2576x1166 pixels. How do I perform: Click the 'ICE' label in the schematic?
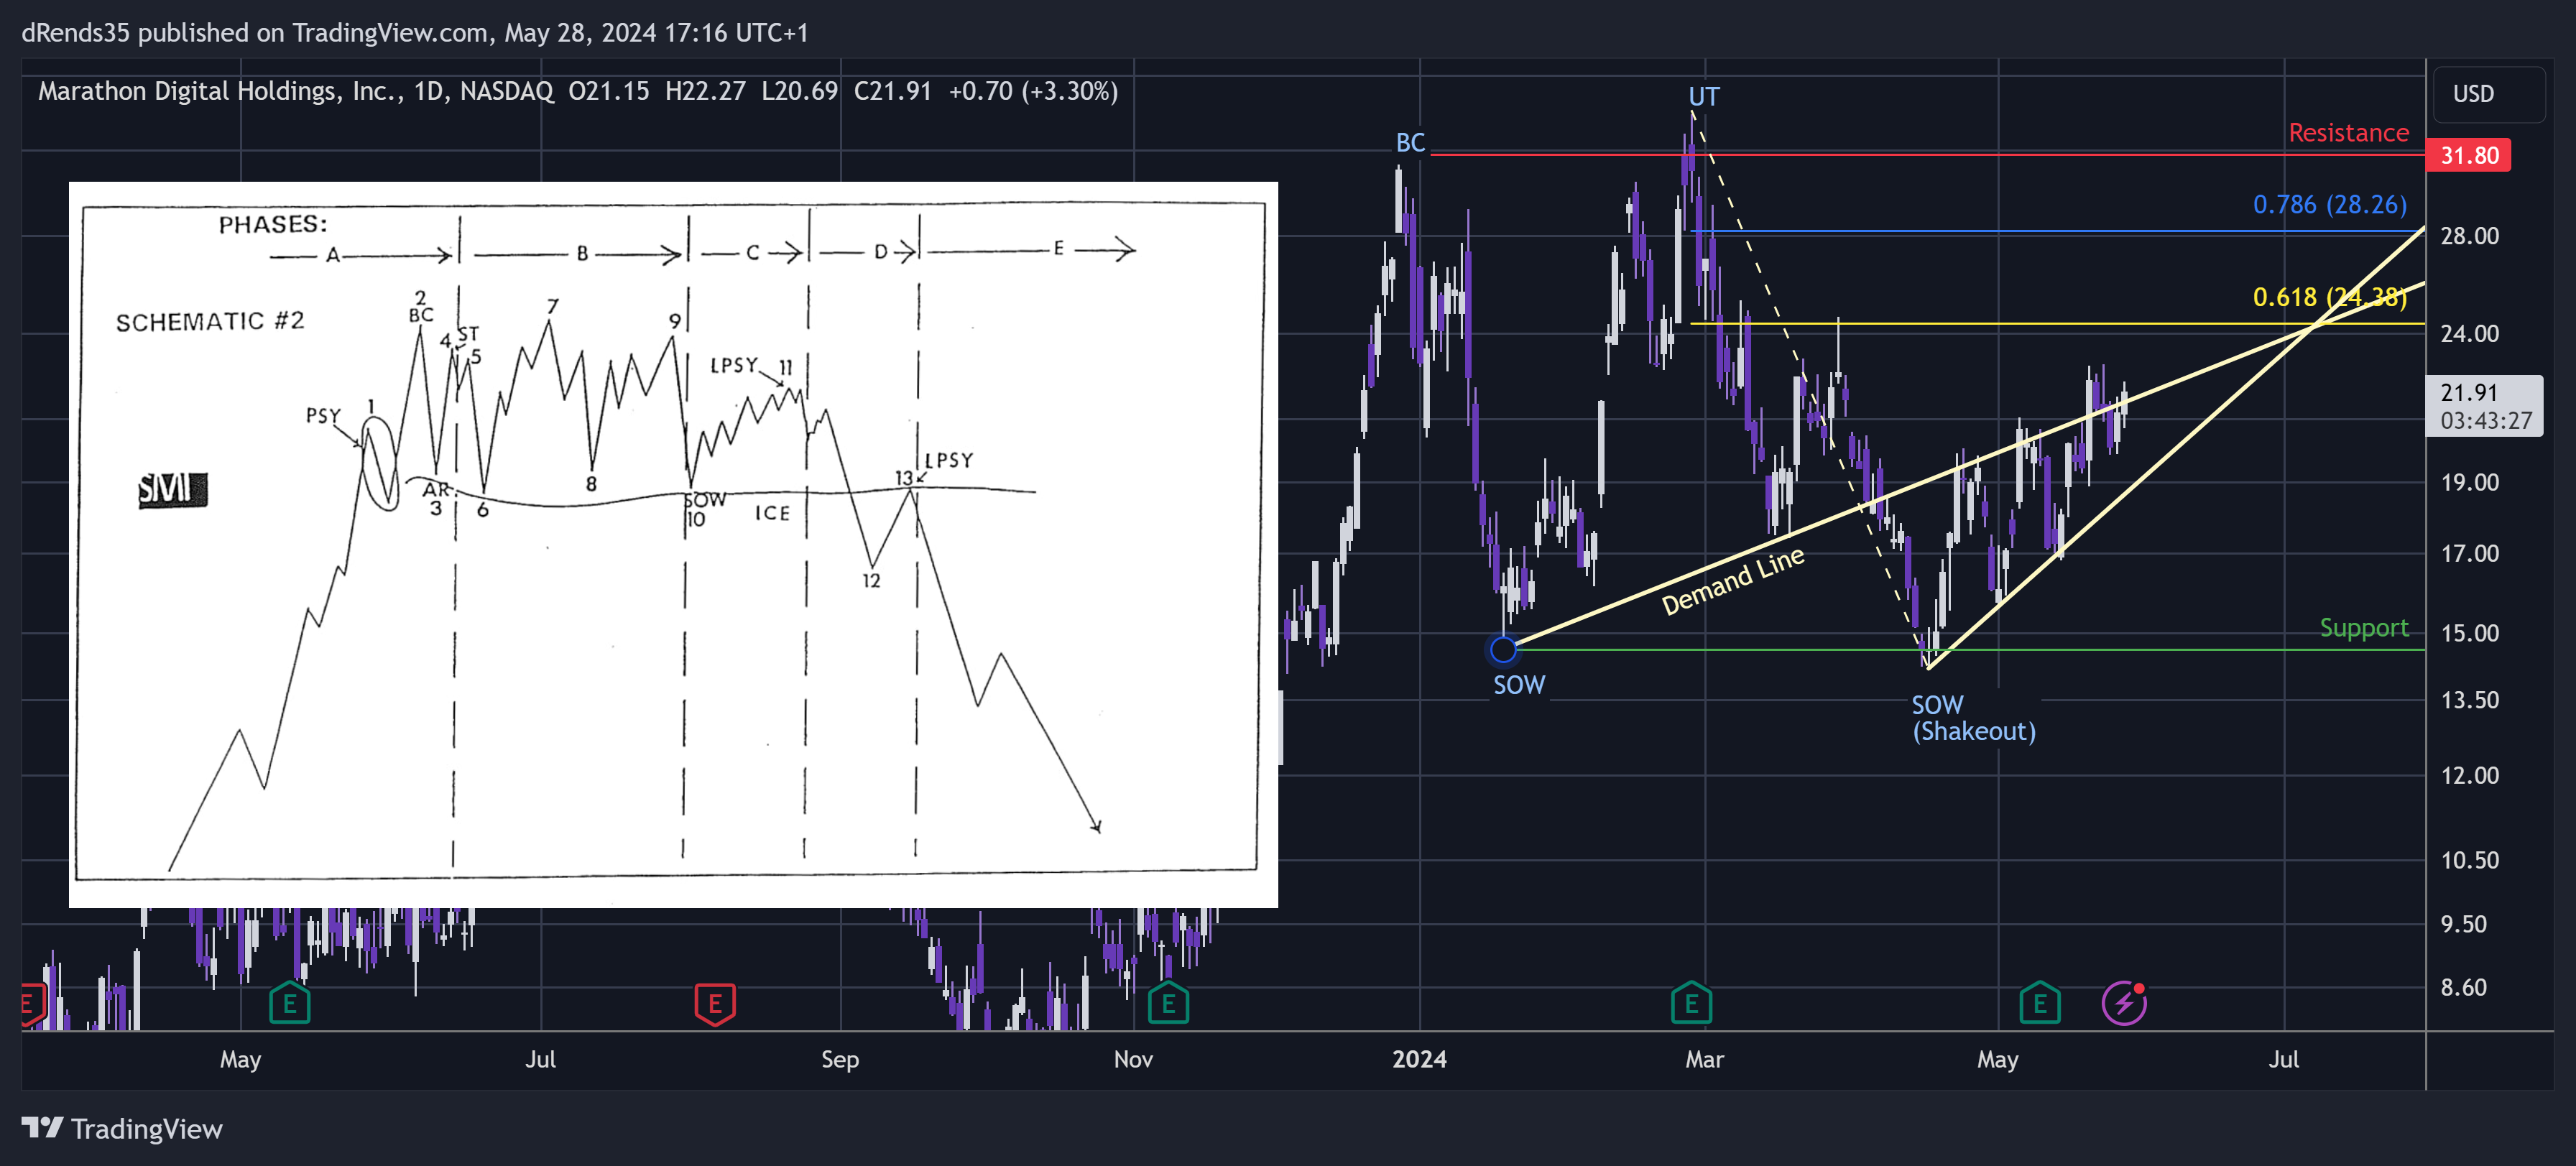tap(772, 513)
